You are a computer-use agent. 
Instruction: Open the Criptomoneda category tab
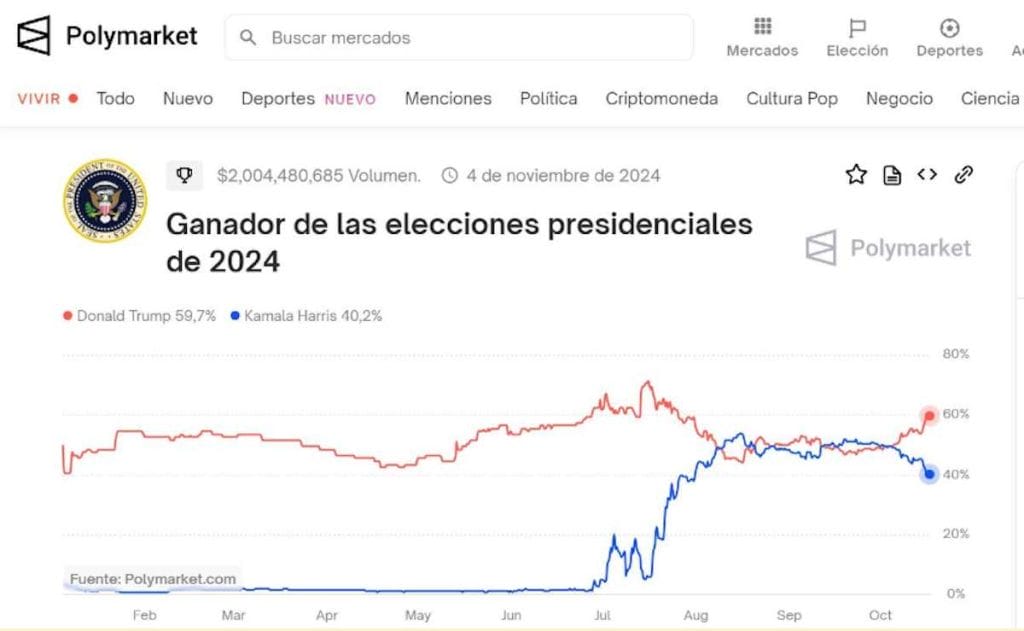pyautogui.click(x=661, y=98)
